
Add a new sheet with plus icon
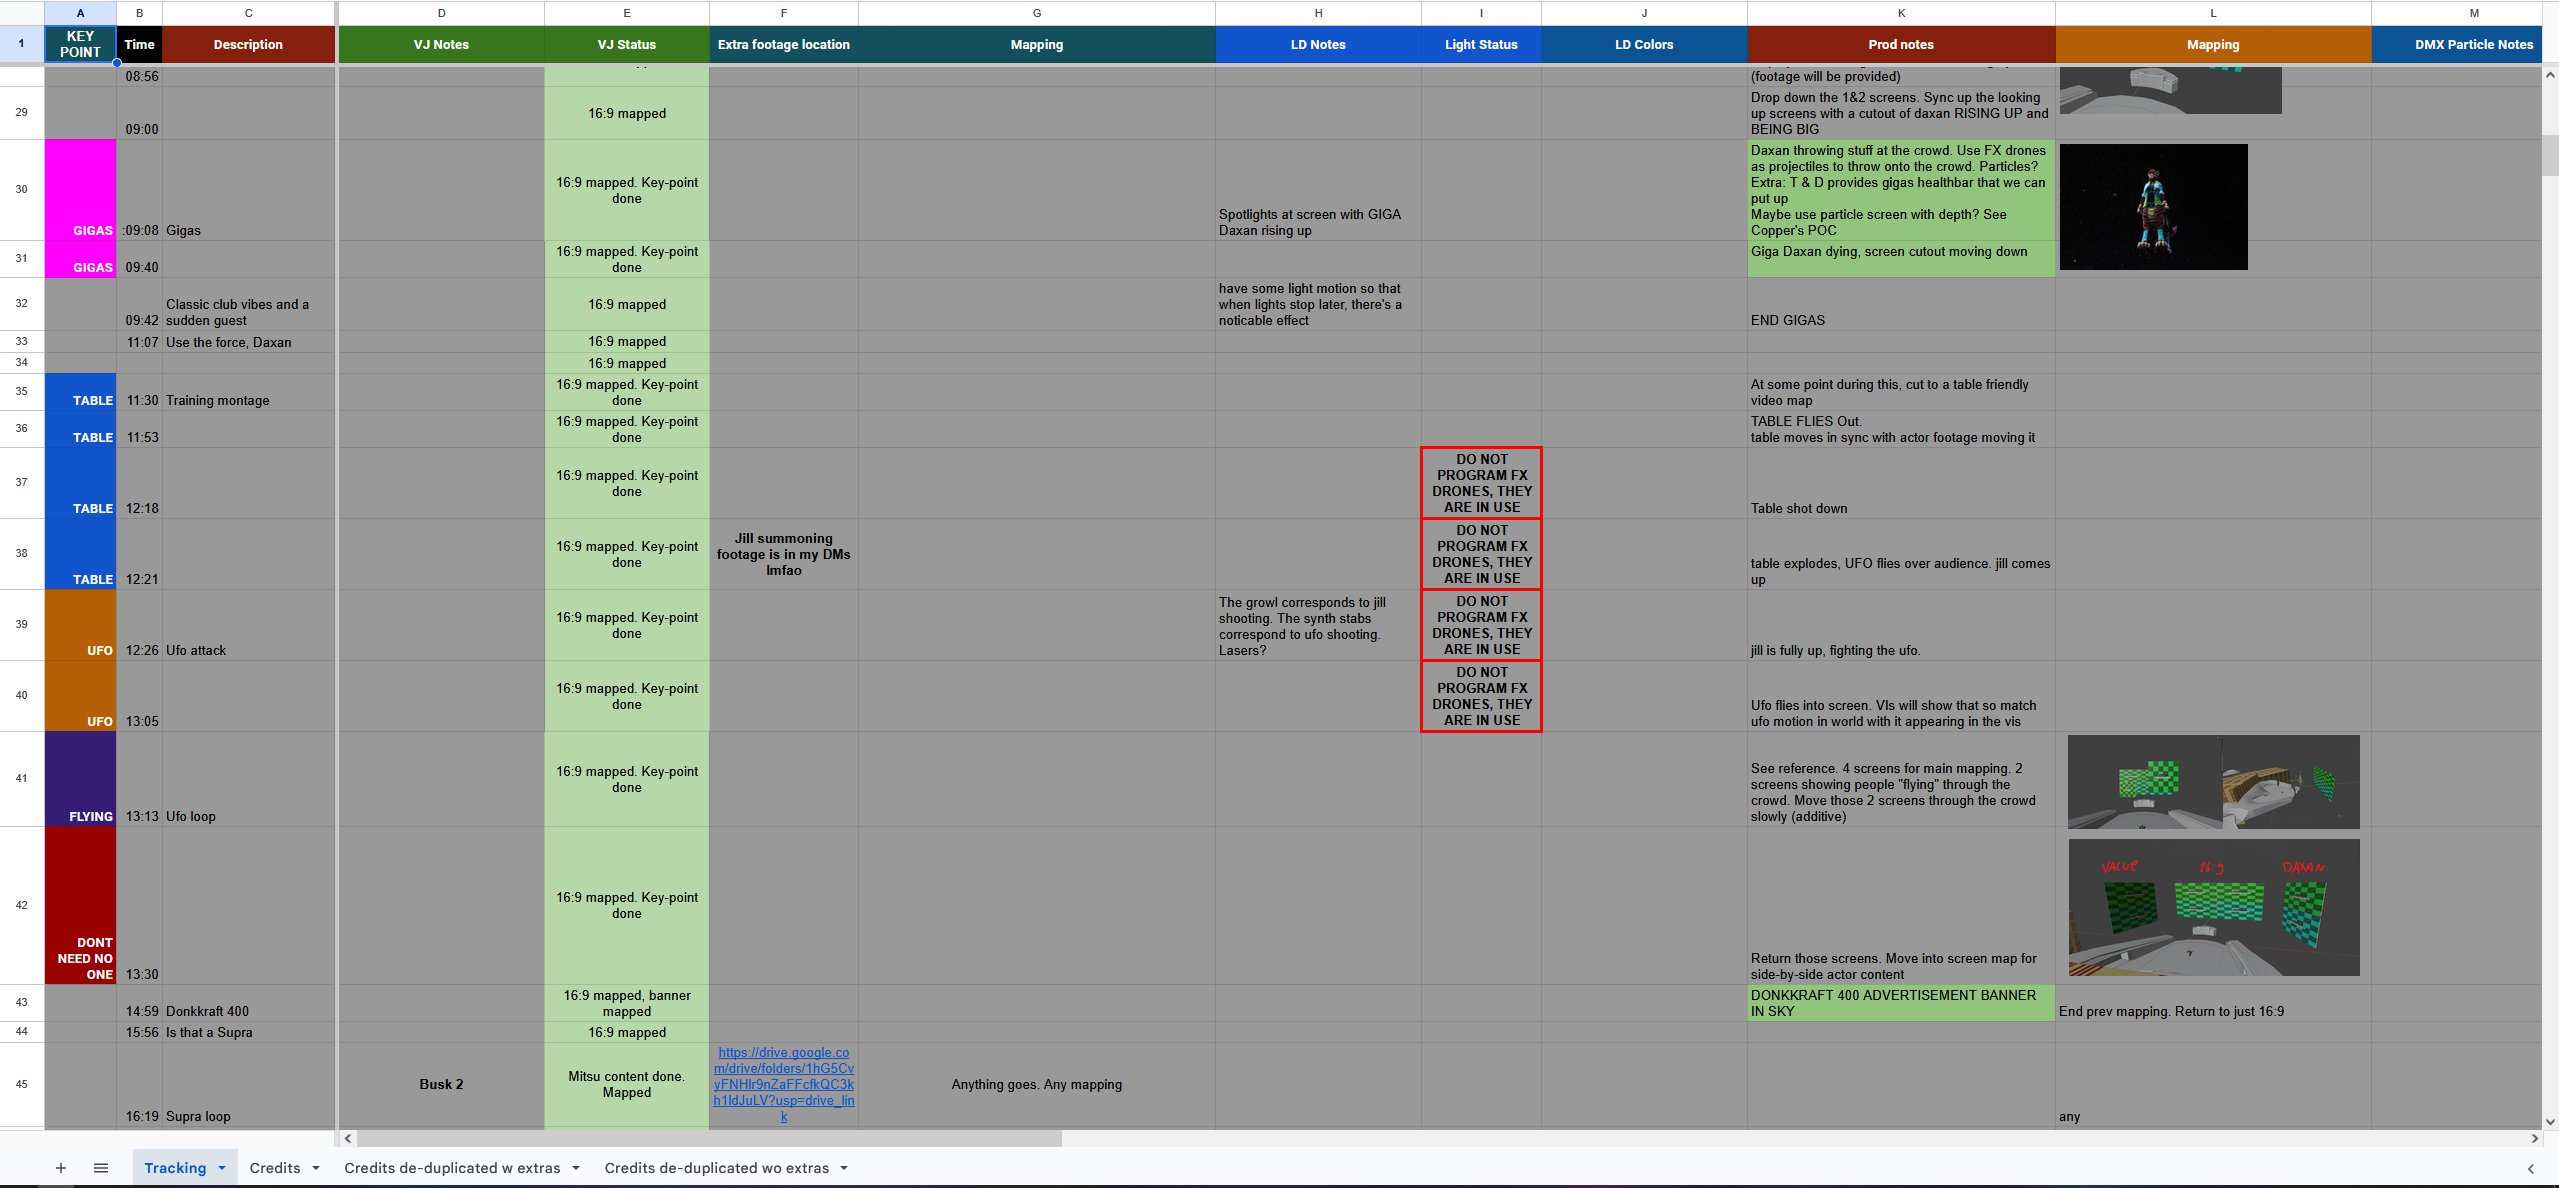pyautogui.click(x=61, y=1168)
